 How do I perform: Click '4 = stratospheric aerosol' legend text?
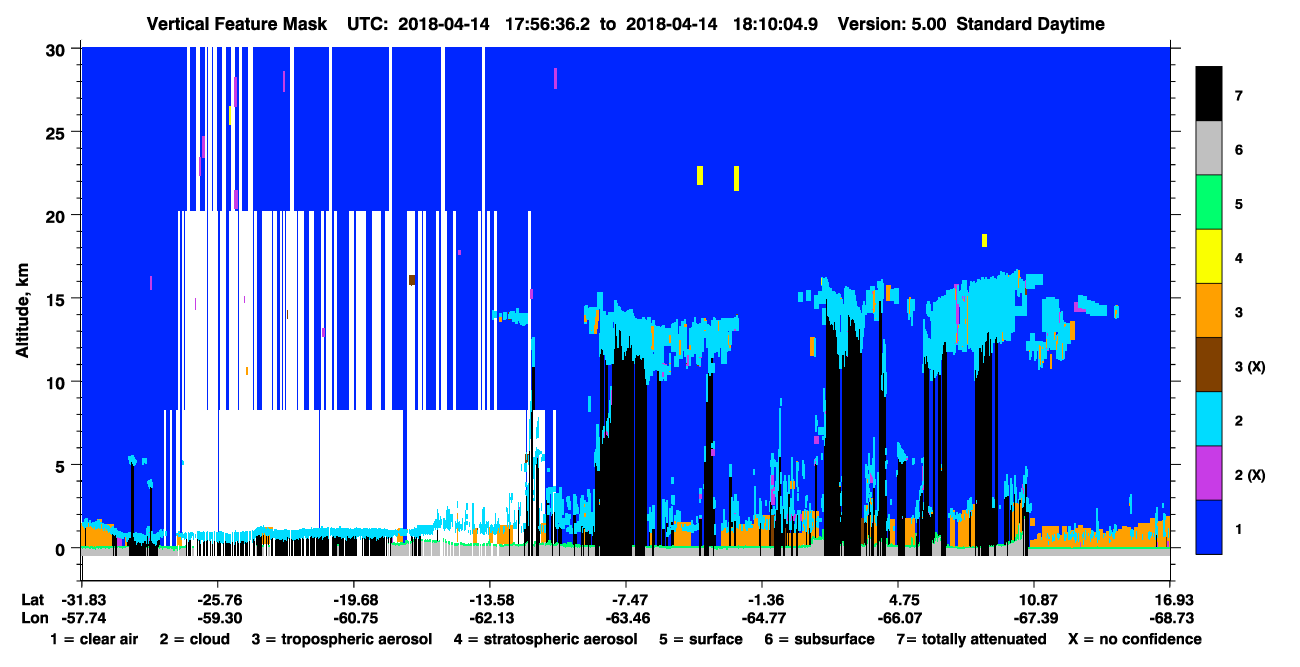coord(545,639)
